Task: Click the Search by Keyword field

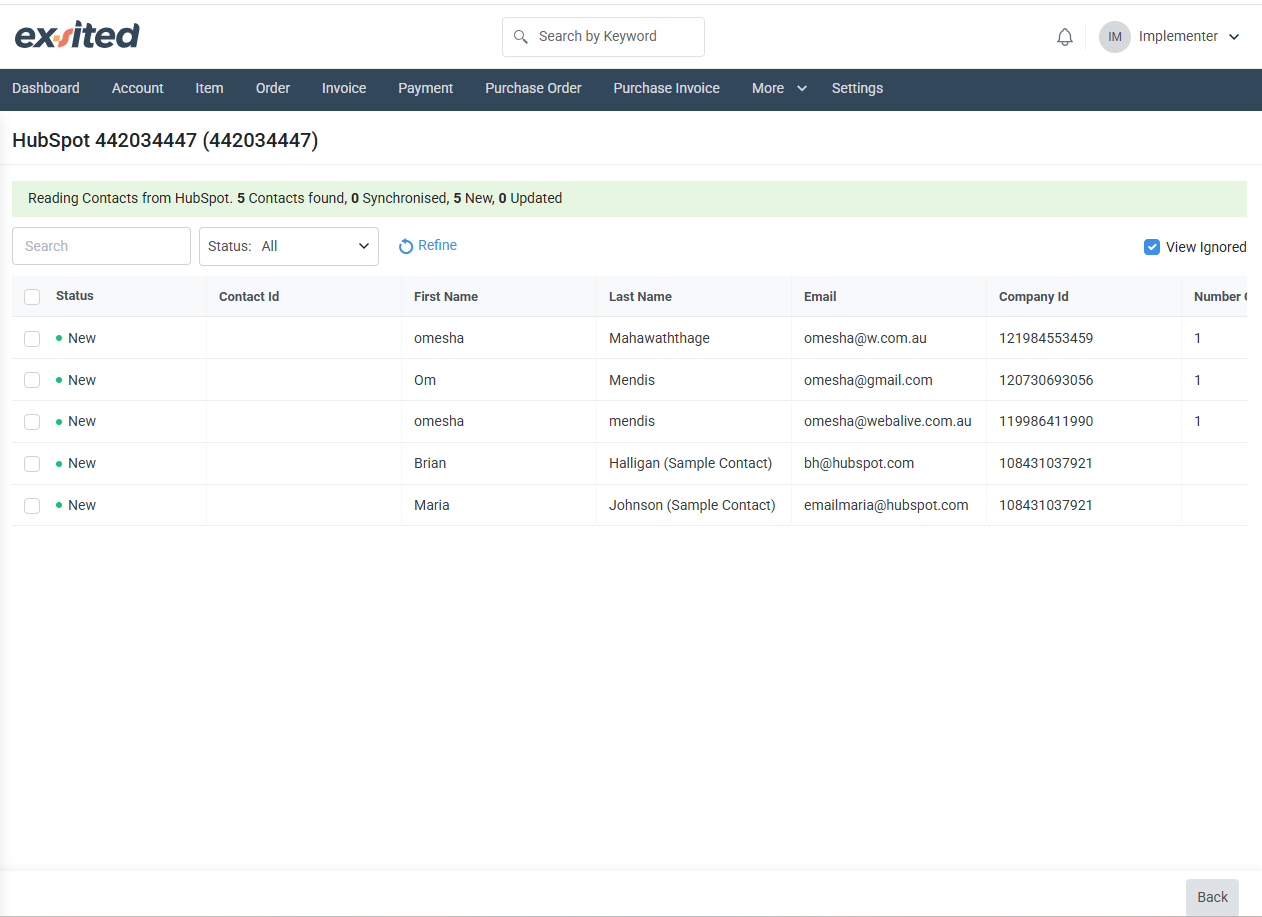Action: [x=603, y=37]
